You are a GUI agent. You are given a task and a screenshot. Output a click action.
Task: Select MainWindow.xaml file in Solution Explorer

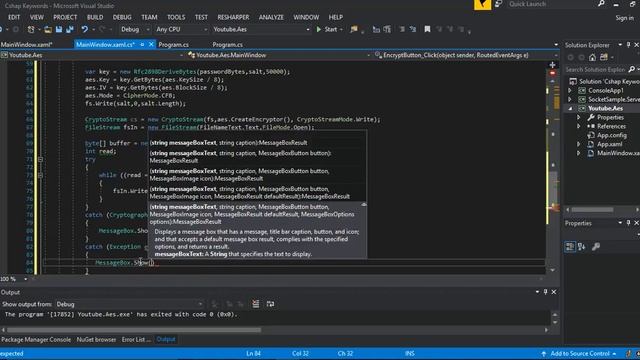click(618, 153)
